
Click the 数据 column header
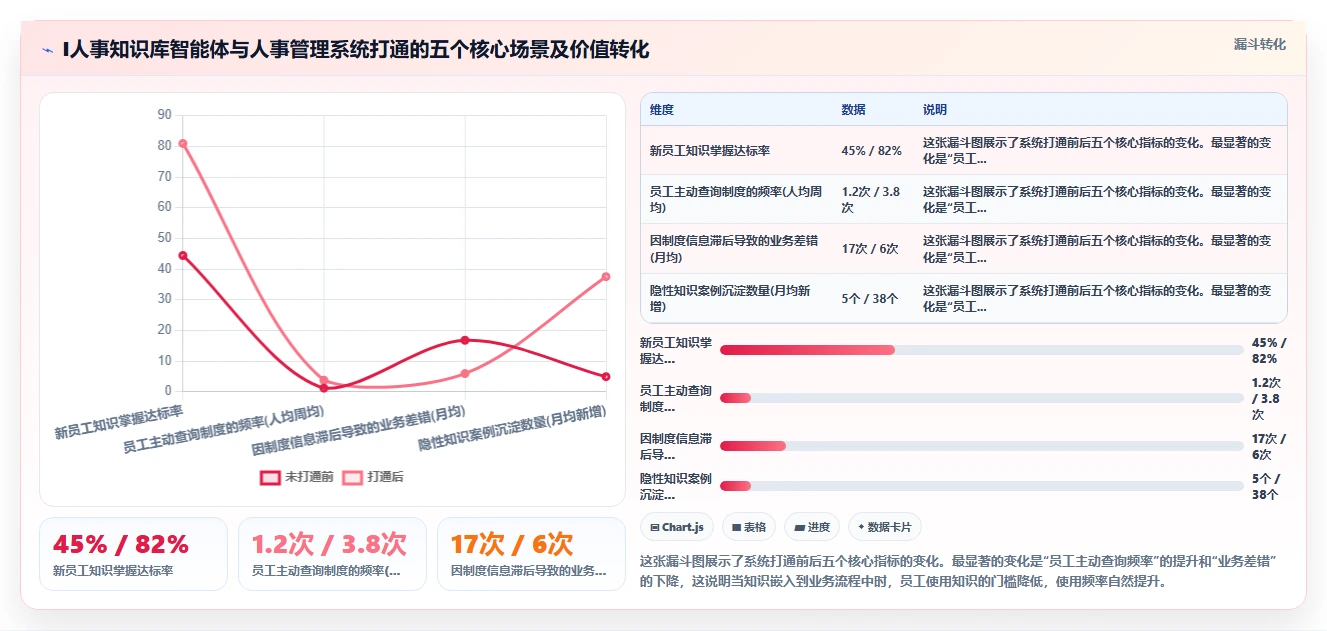[x=853, y=110]
